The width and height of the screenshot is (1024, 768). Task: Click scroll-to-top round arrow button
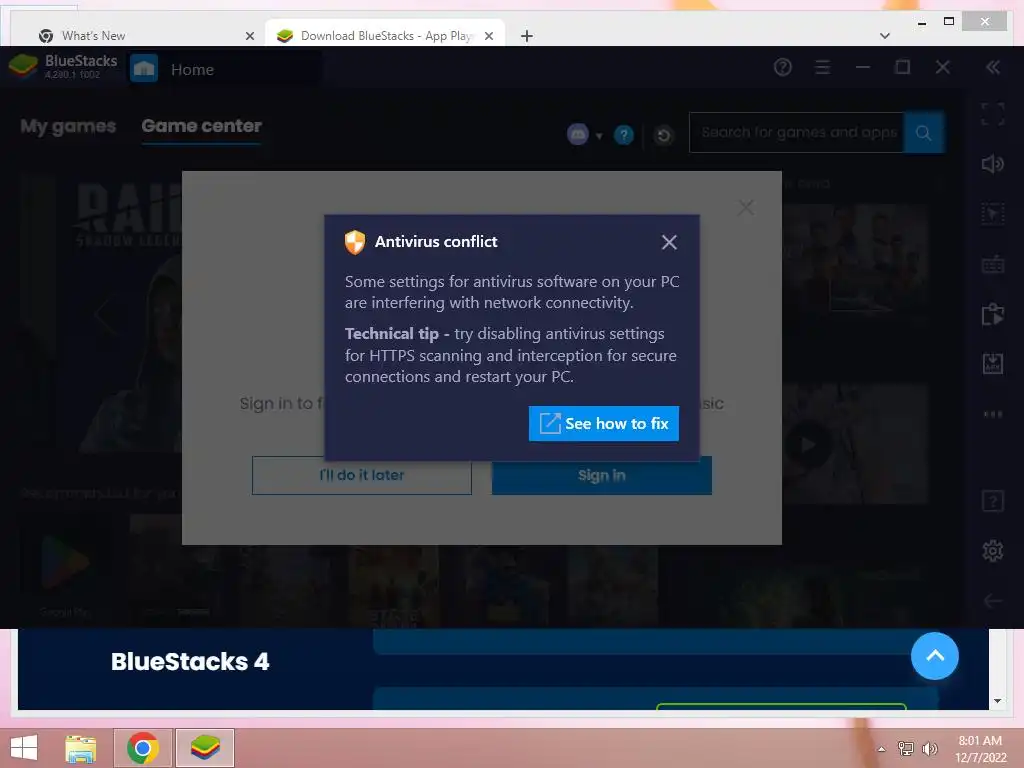click(935, 656)
